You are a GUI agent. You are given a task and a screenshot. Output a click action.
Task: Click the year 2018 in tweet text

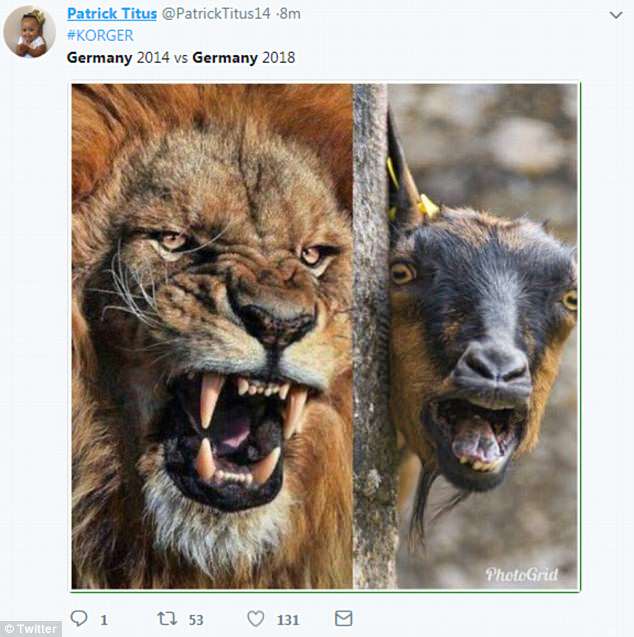point(280,57)
